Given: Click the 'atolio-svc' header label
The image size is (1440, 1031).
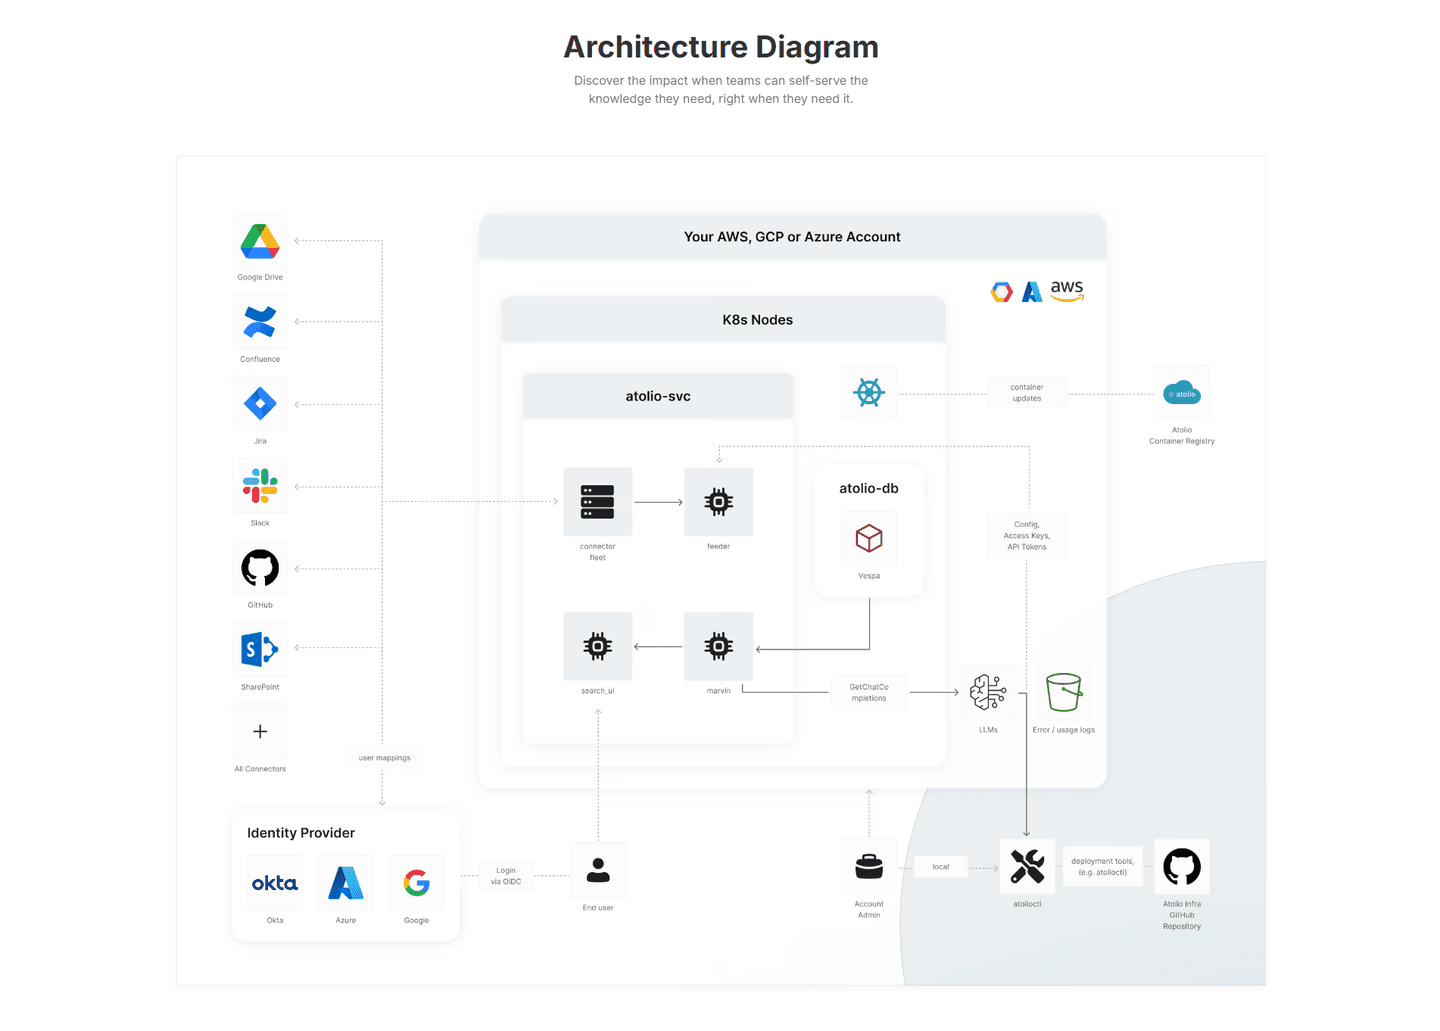Looking at the screenshot, I should (x=658, y=396).
